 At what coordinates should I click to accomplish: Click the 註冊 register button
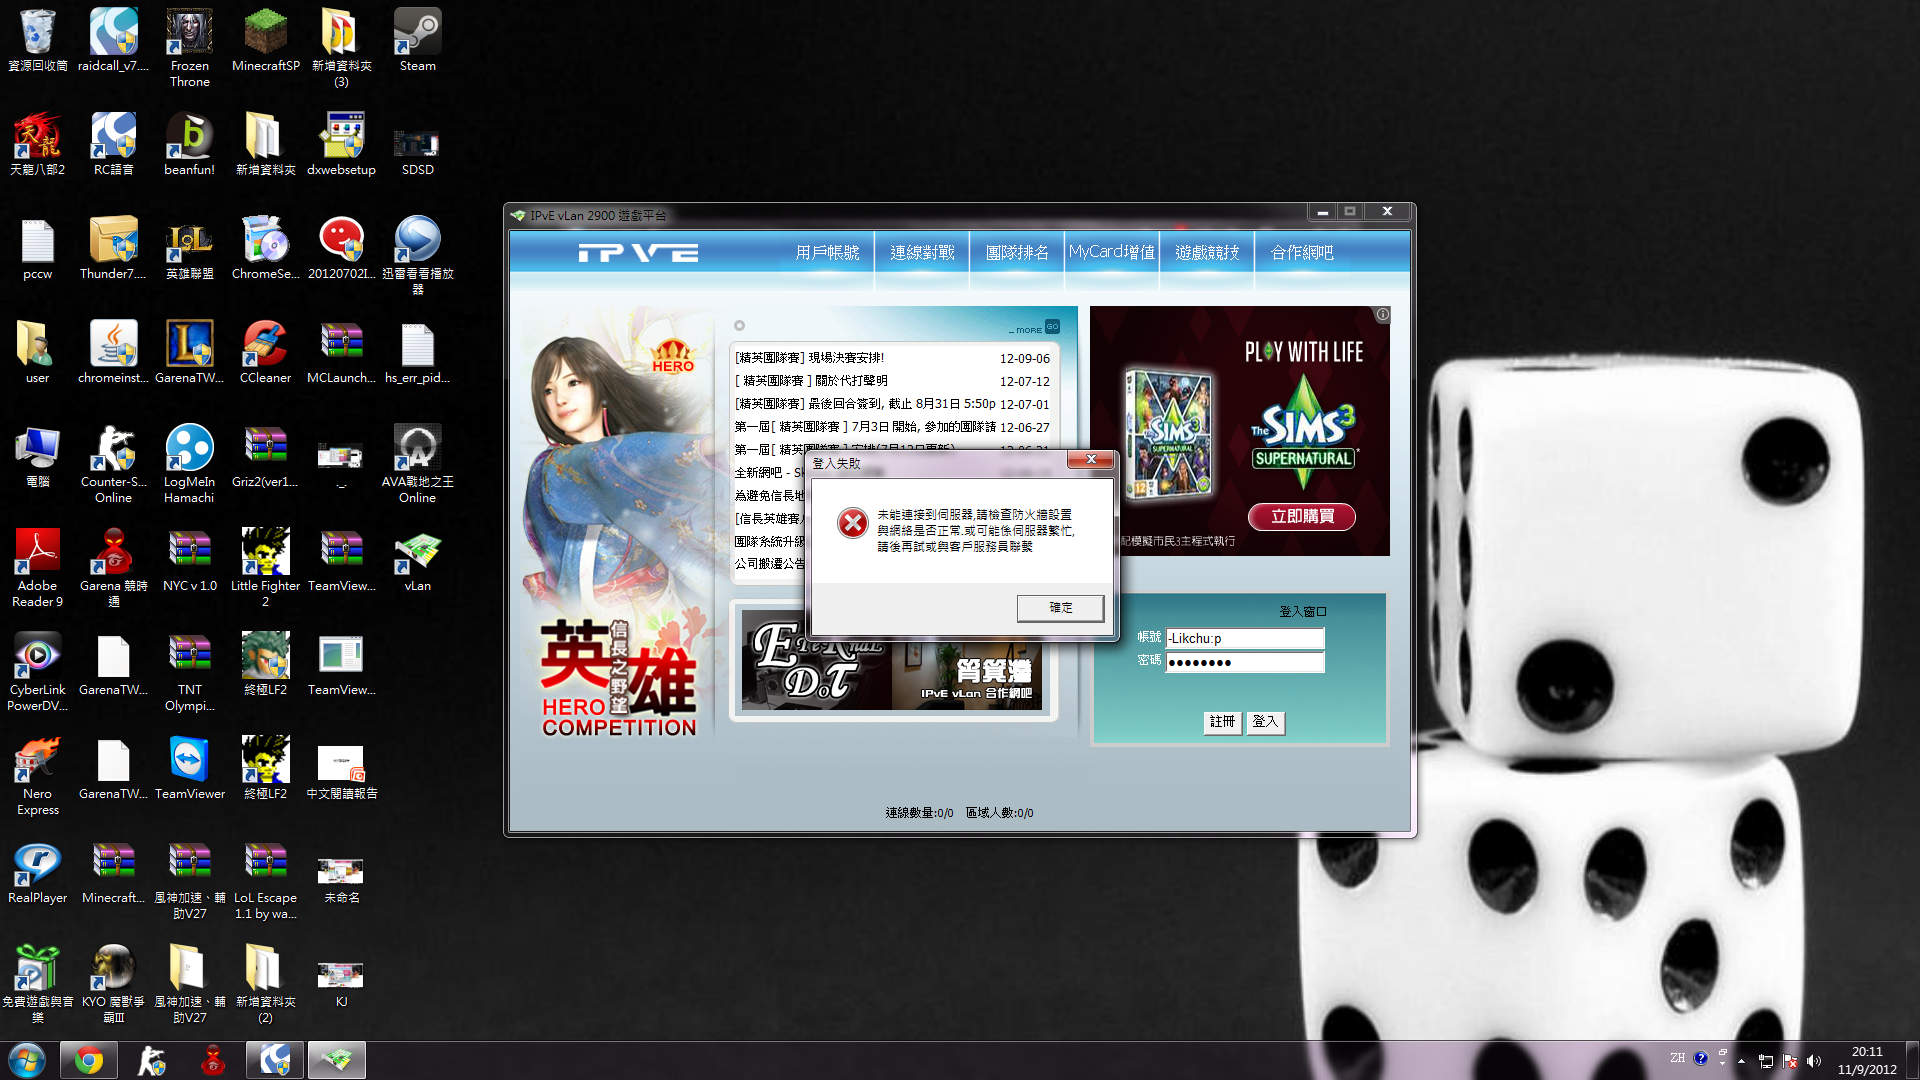coord(1222,722)
